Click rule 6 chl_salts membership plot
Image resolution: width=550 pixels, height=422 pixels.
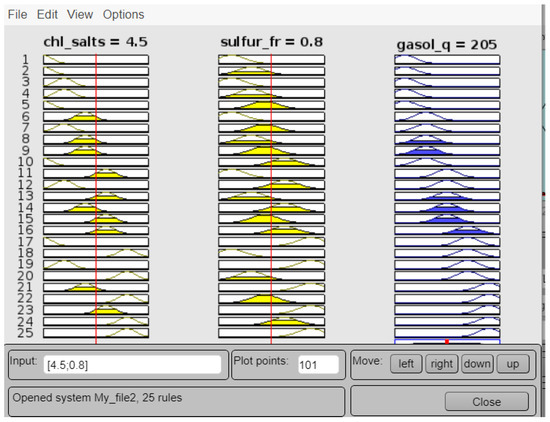point(96,116)
